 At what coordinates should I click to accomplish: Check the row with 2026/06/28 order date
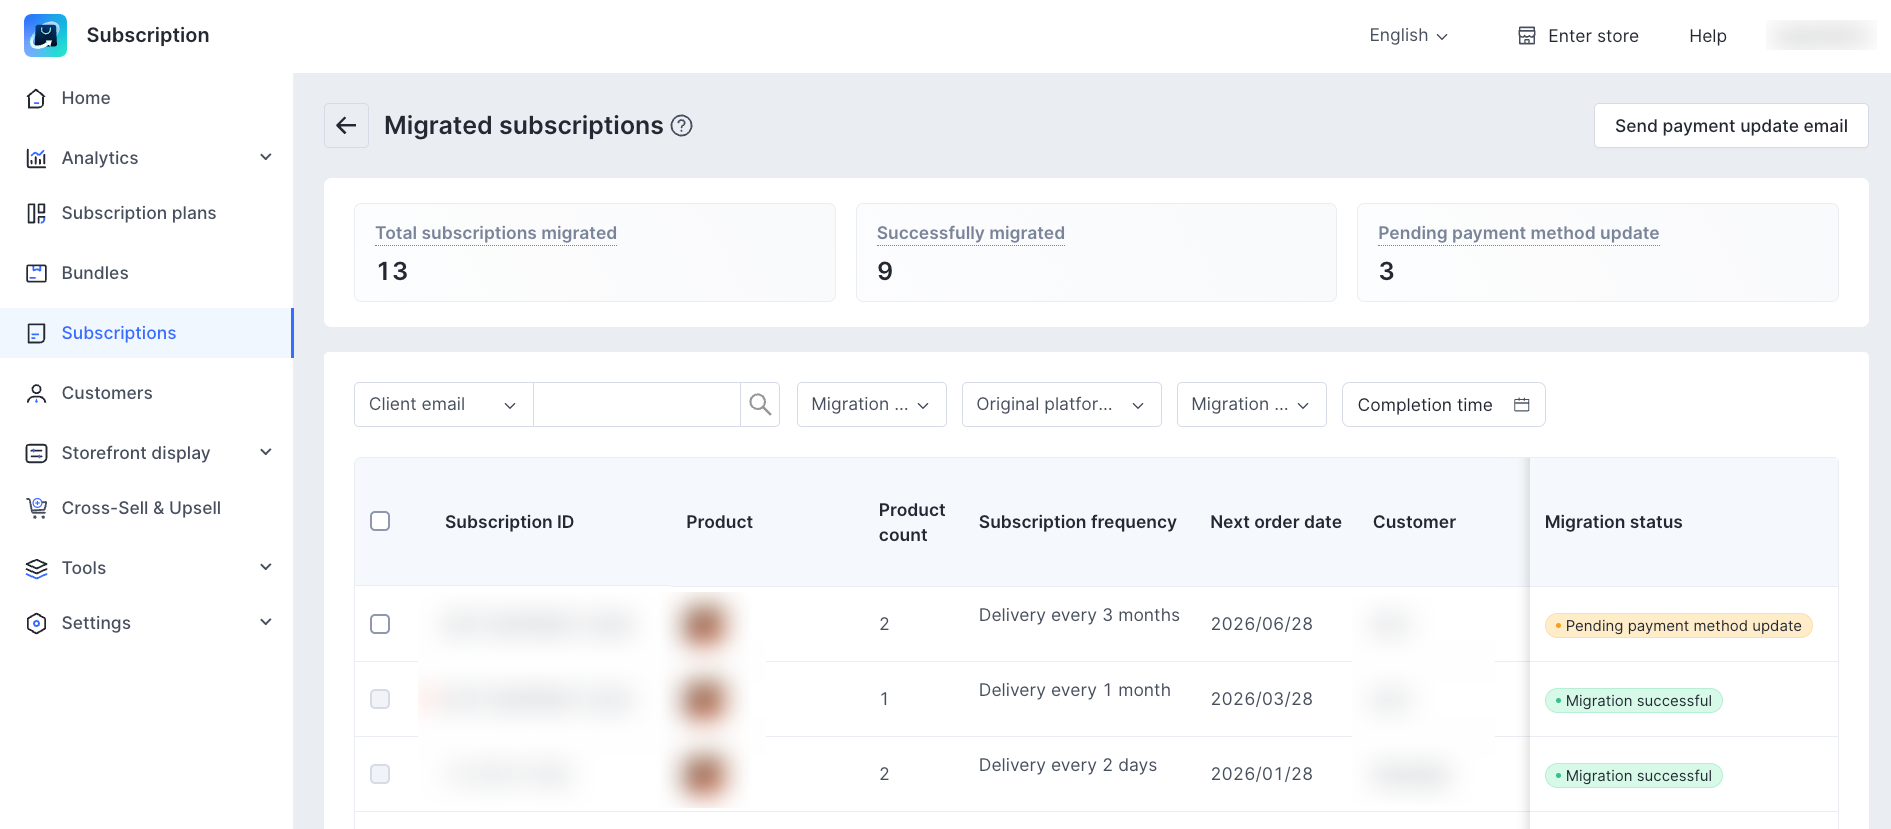coord(380,624)
